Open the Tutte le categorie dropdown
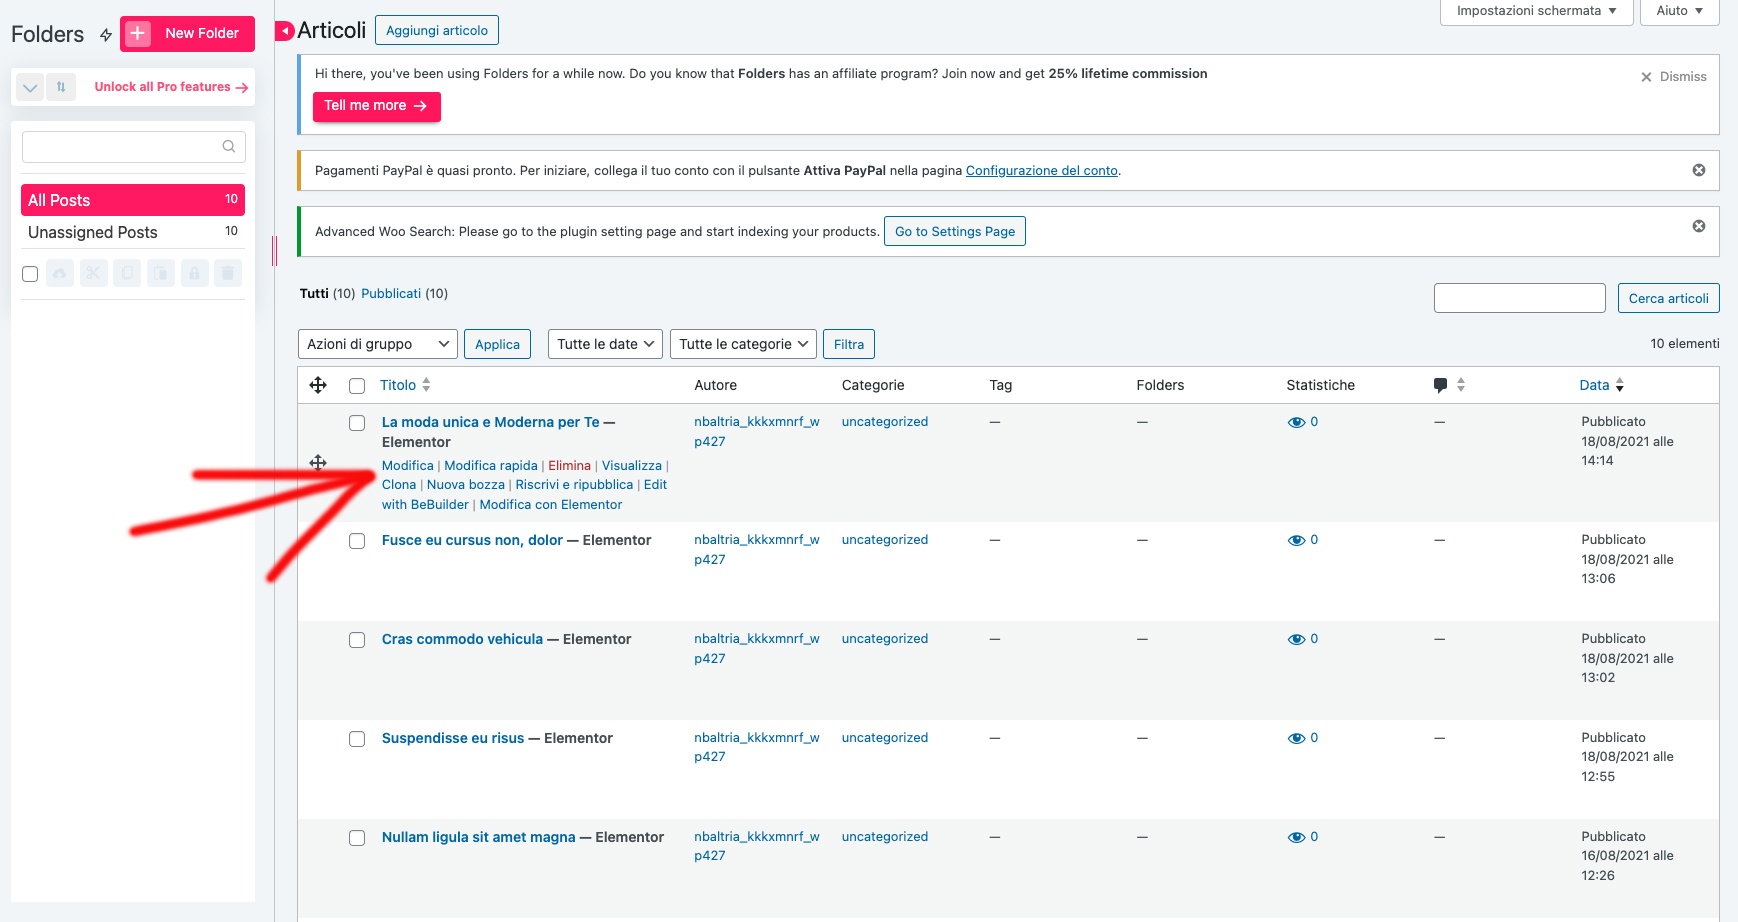The image size is (1738, 922). tap(742, 344)
